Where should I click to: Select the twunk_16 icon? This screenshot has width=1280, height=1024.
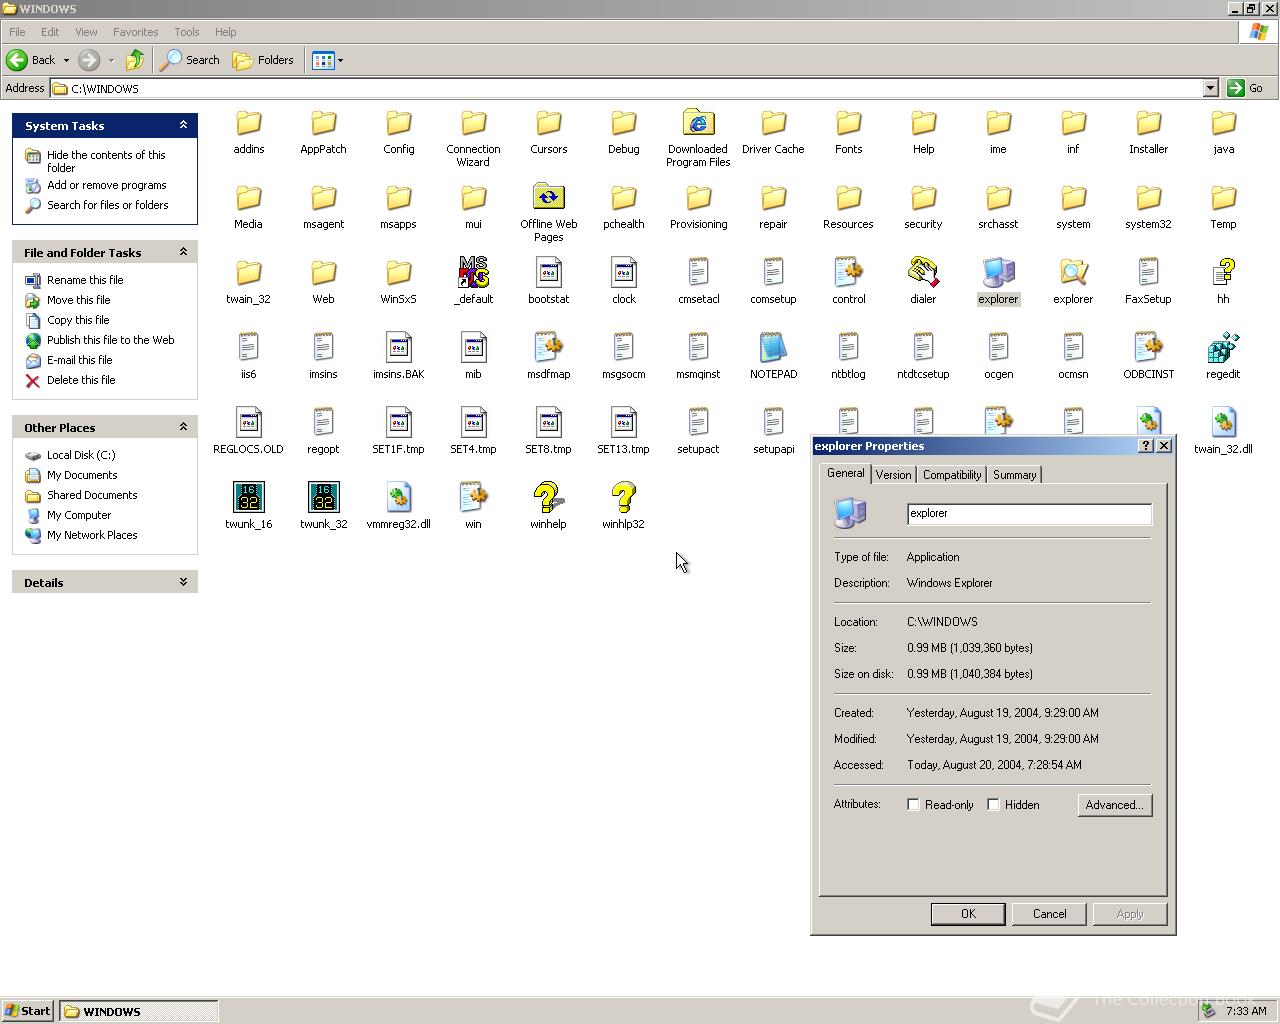[248, 499]
